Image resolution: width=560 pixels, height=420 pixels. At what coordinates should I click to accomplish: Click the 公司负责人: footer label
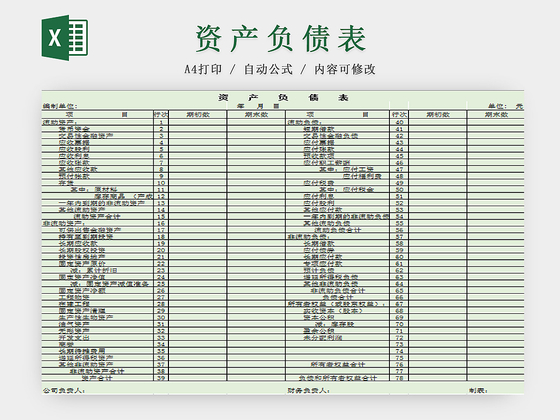(x=64, y=390)
